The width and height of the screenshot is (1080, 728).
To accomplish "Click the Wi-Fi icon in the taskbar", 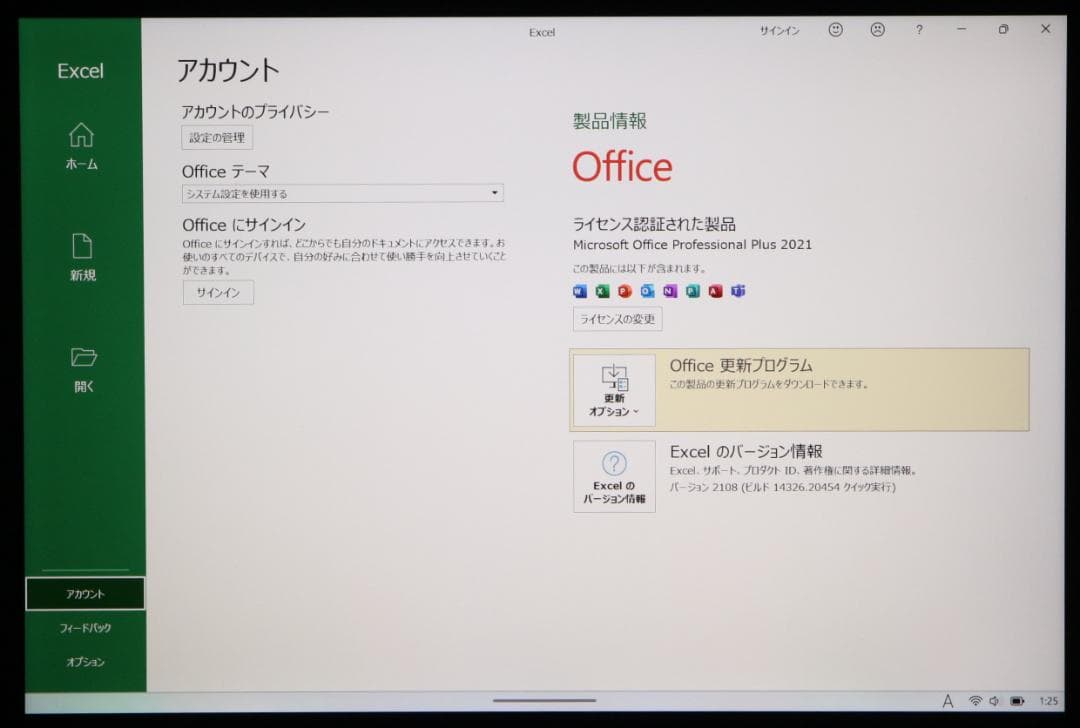I will coord(975,700).
